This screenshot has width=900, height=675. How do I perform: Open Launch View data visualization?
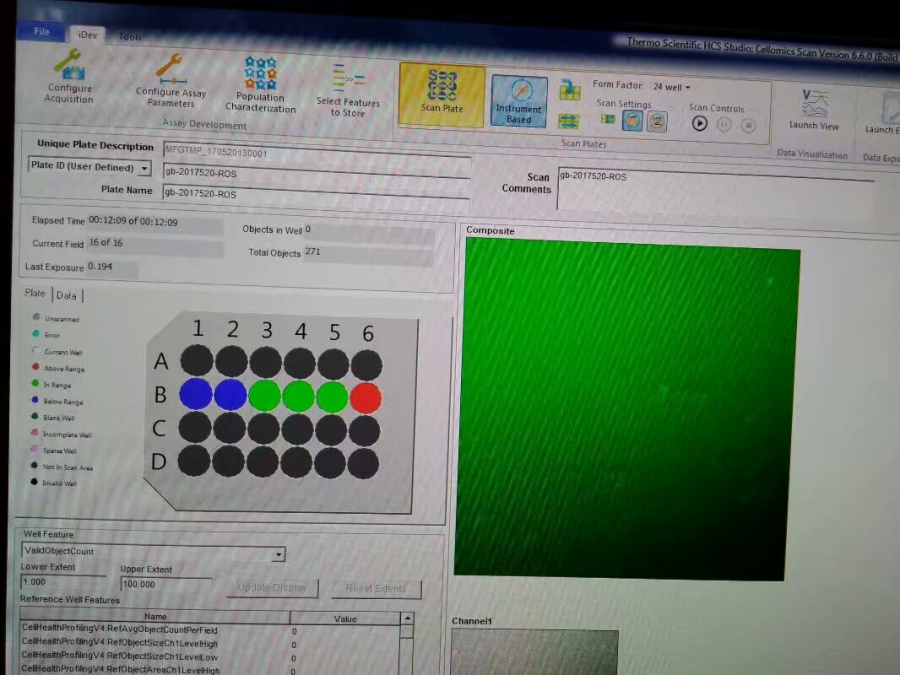[x=814, y=109]
